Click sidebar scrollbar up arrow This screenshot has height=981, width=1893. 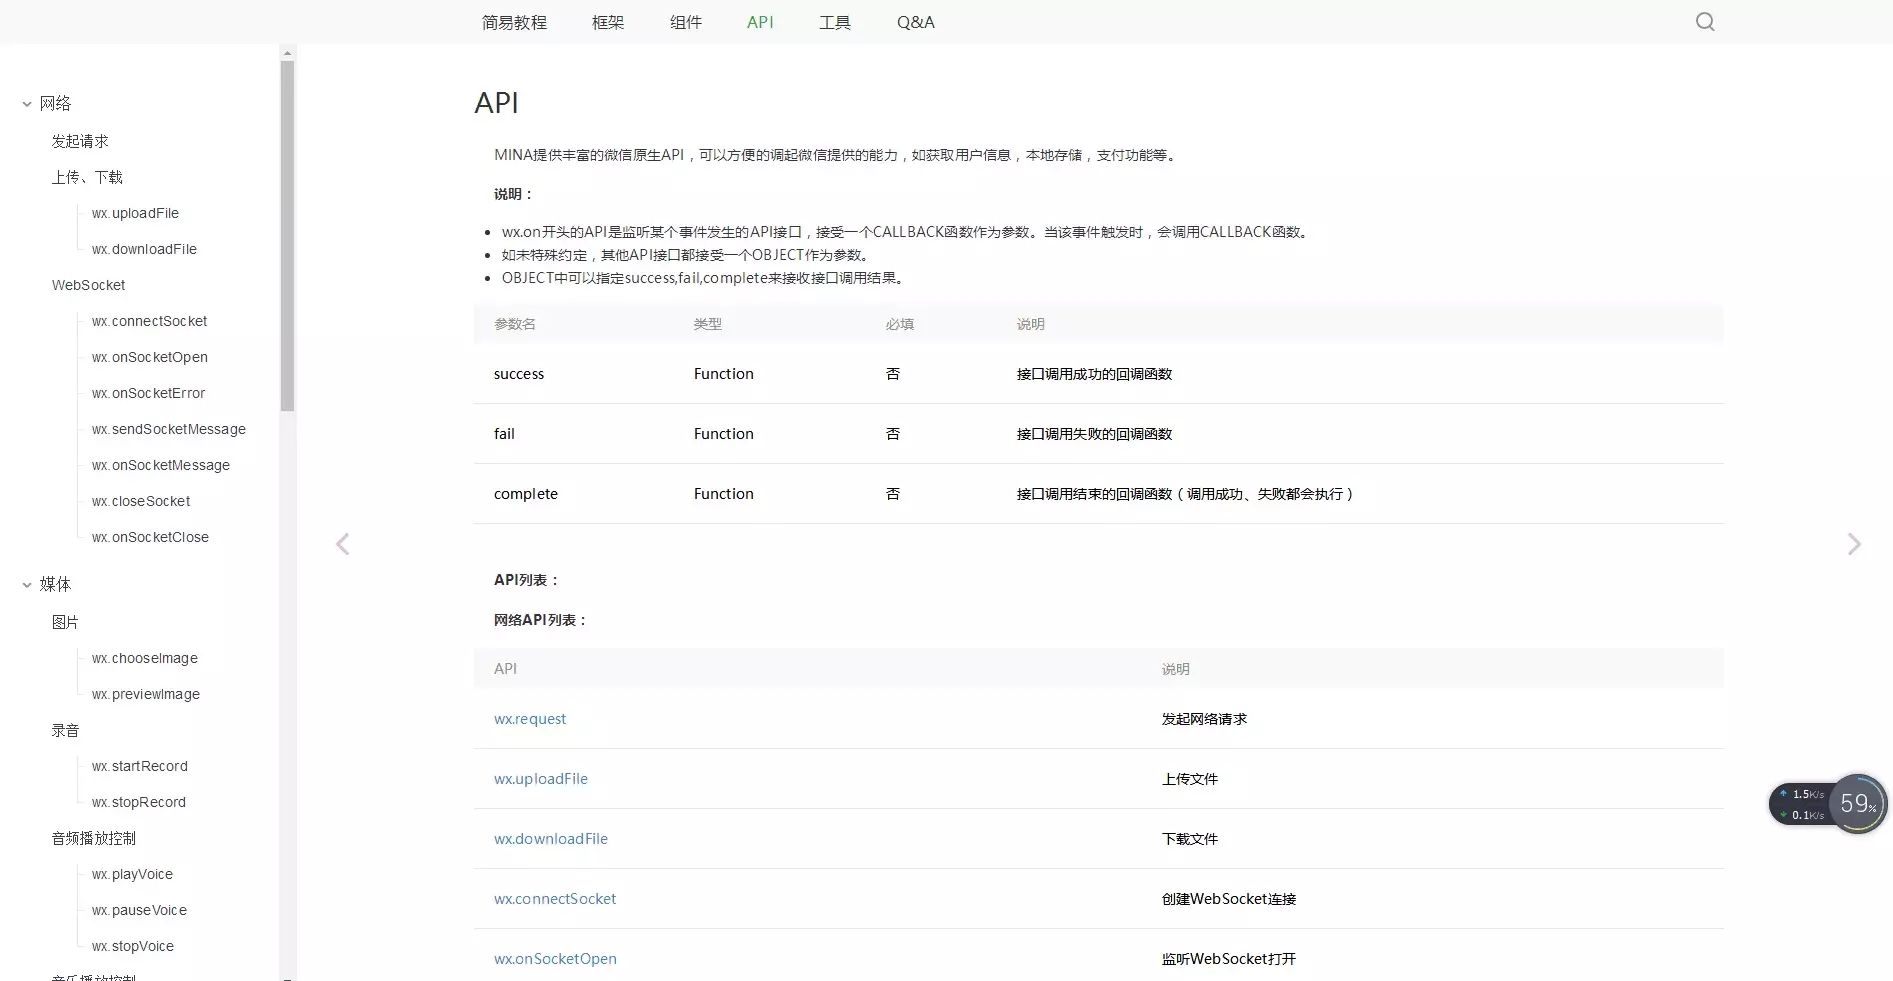[x=287, y=53]
